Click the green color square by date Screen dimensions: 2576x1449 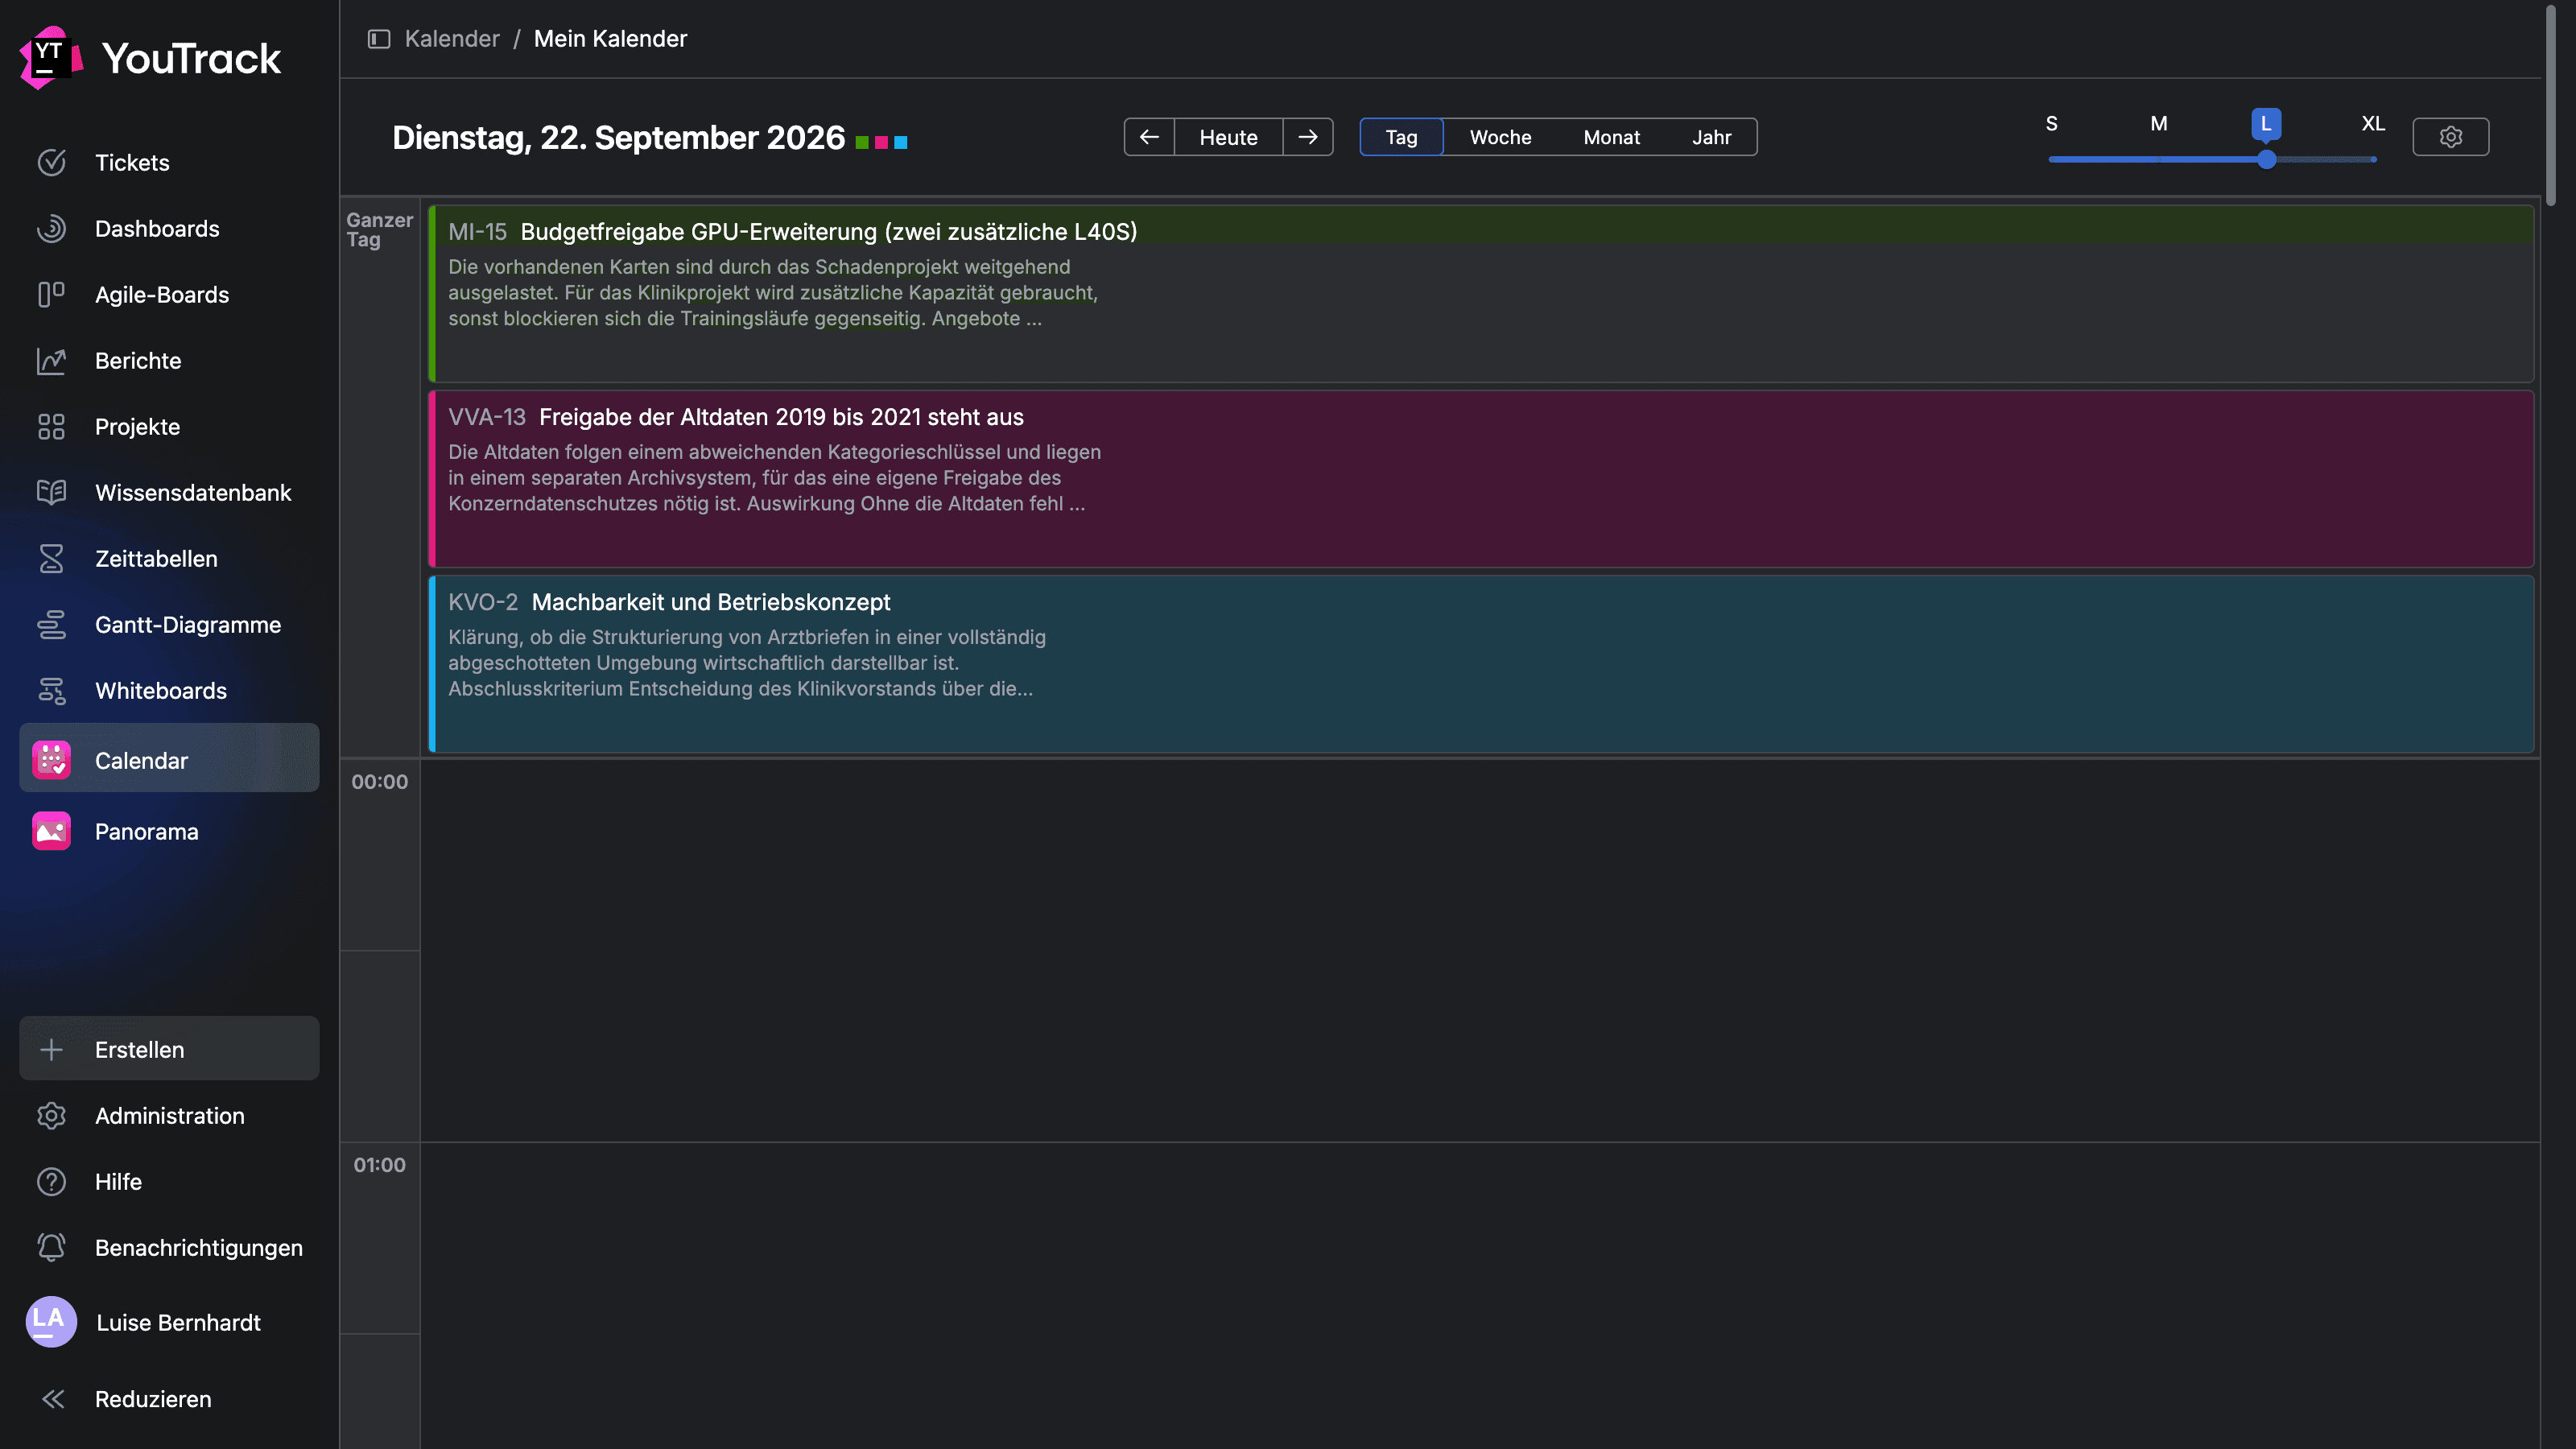[x=862, y=142]
